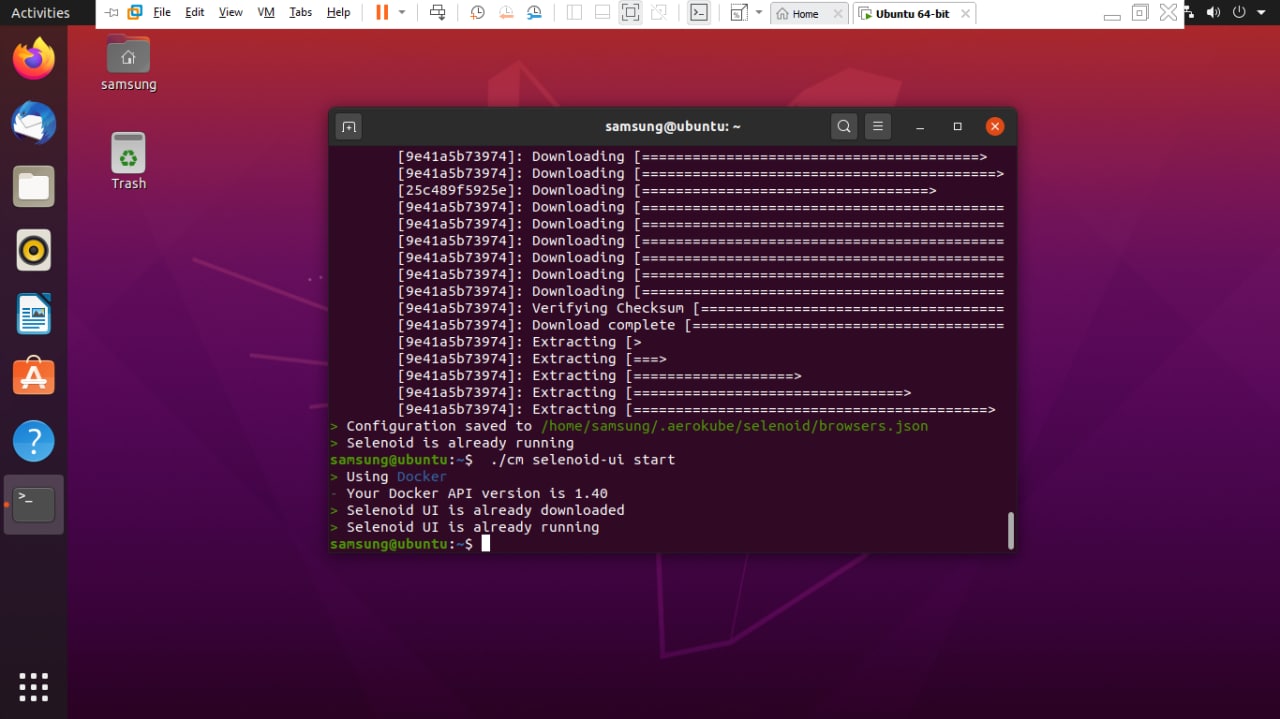This screenshot has width=1280, height=719.
Task: Open the VMware View menu
Action: click(x=231, y=13)
